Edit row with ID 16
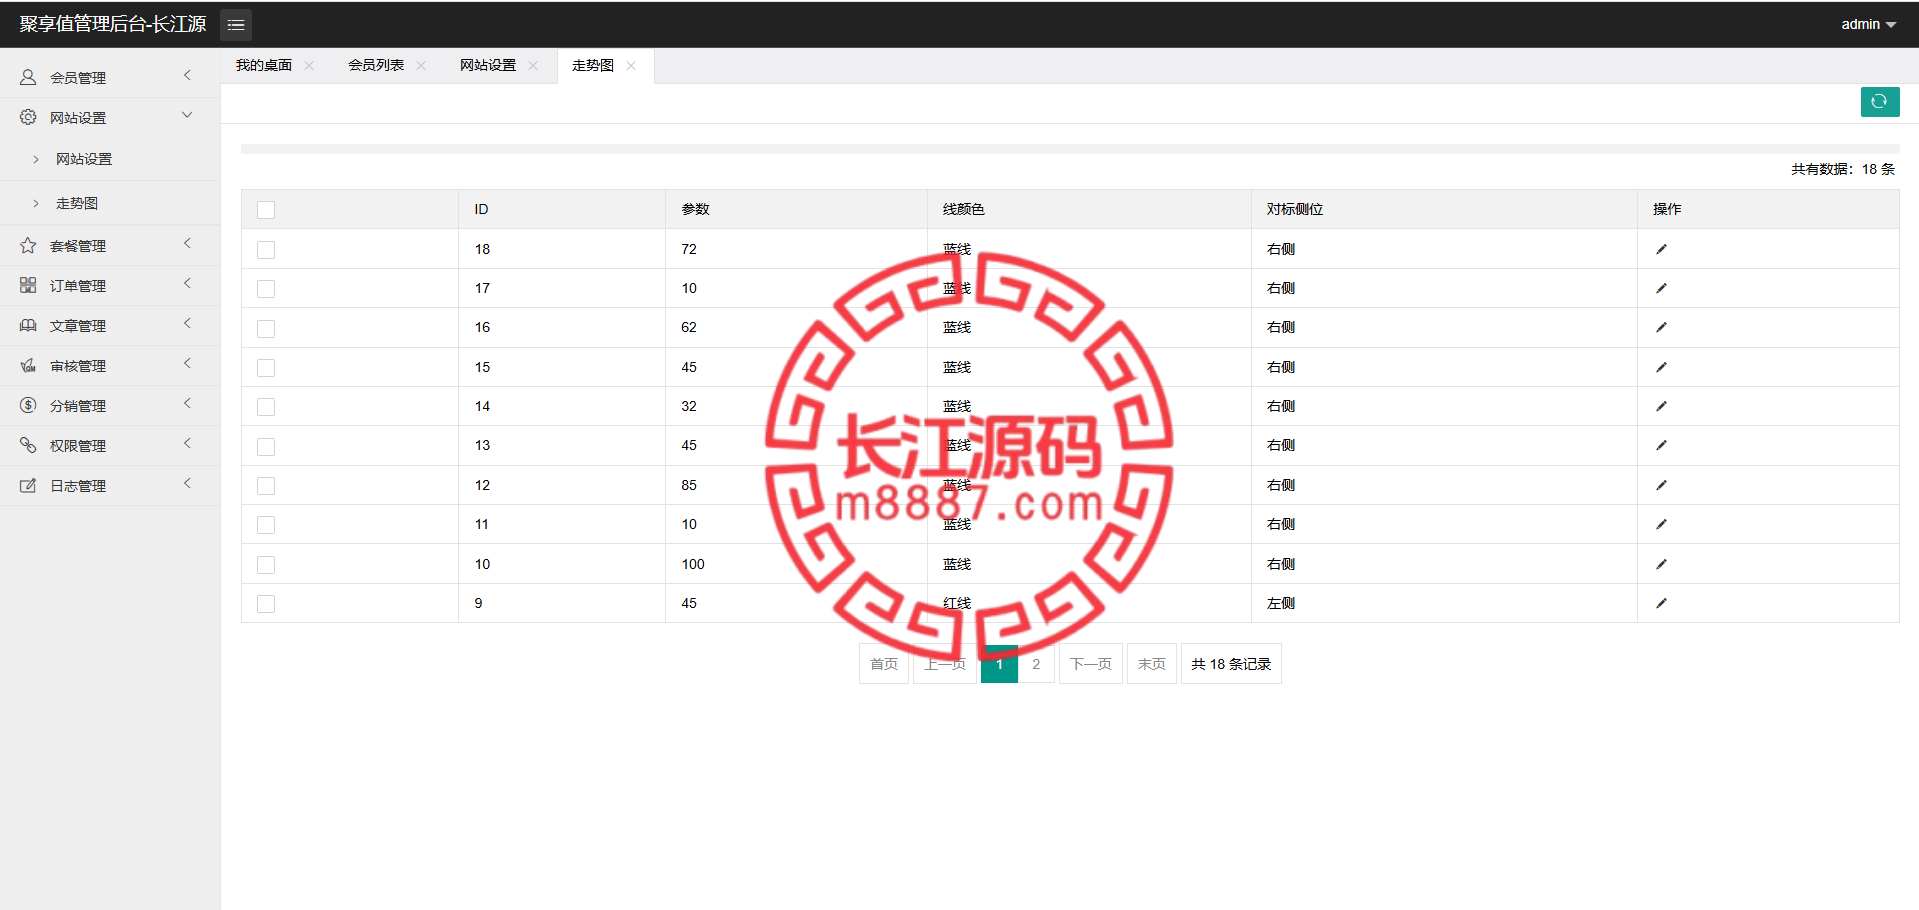 (x=1661, y=327)
